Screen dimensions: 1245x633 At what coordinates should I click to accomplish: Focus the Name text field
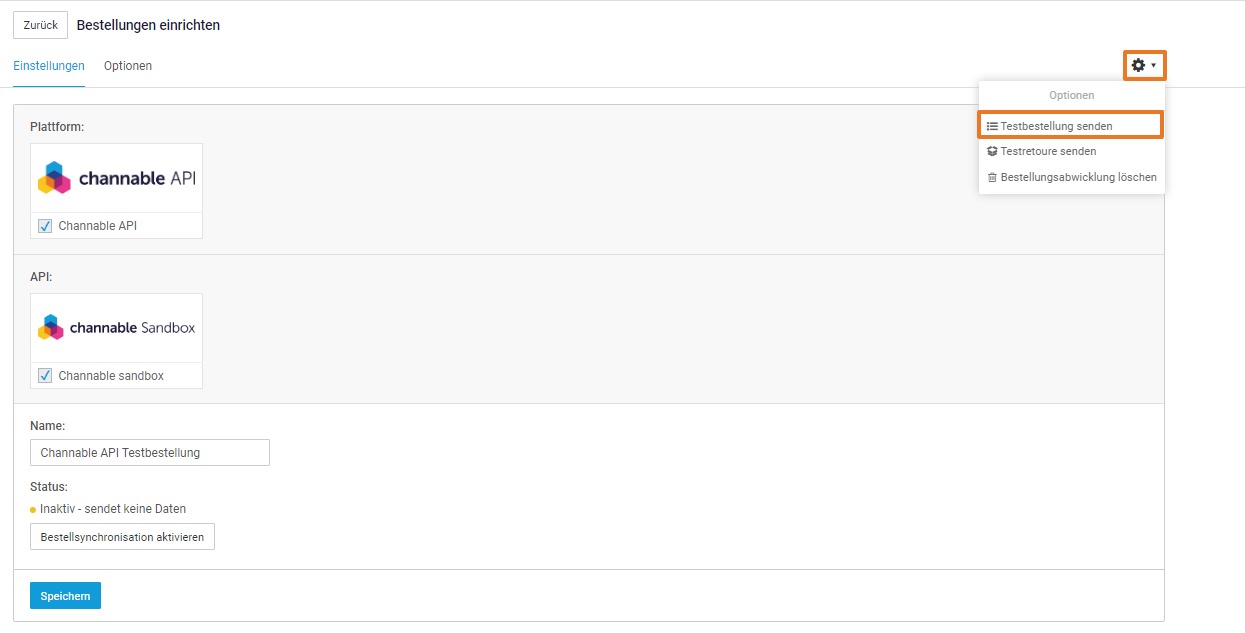pyautogui.click(x=150, y=453)
